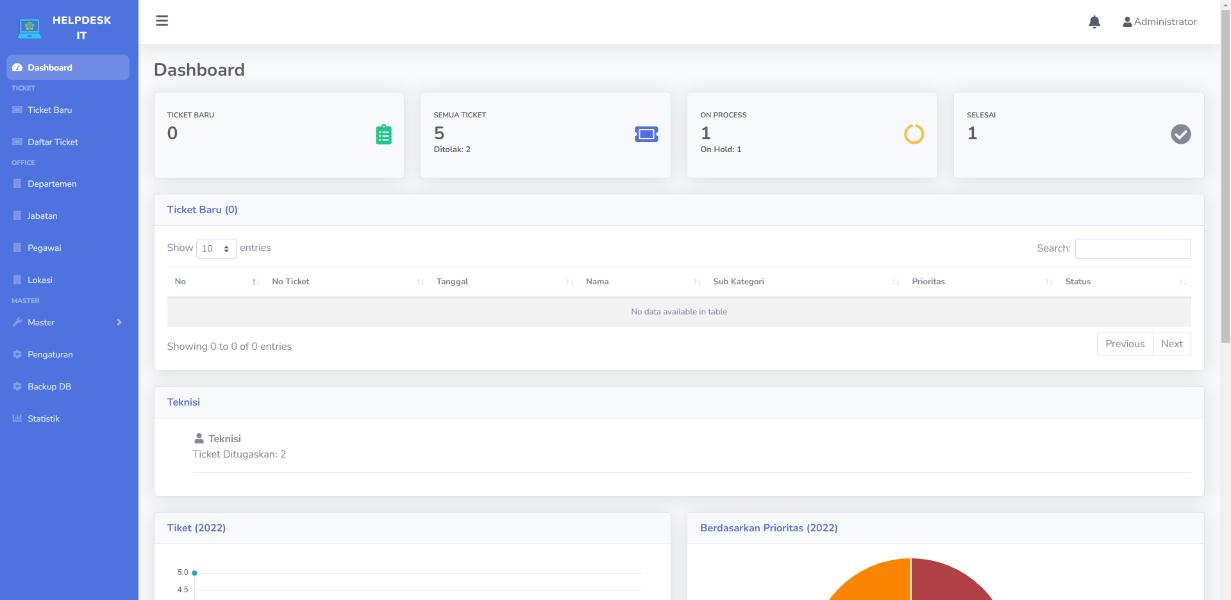Click the Teknisi person icon
This screenshot has height=600, width=1231.
pos(198,439)
